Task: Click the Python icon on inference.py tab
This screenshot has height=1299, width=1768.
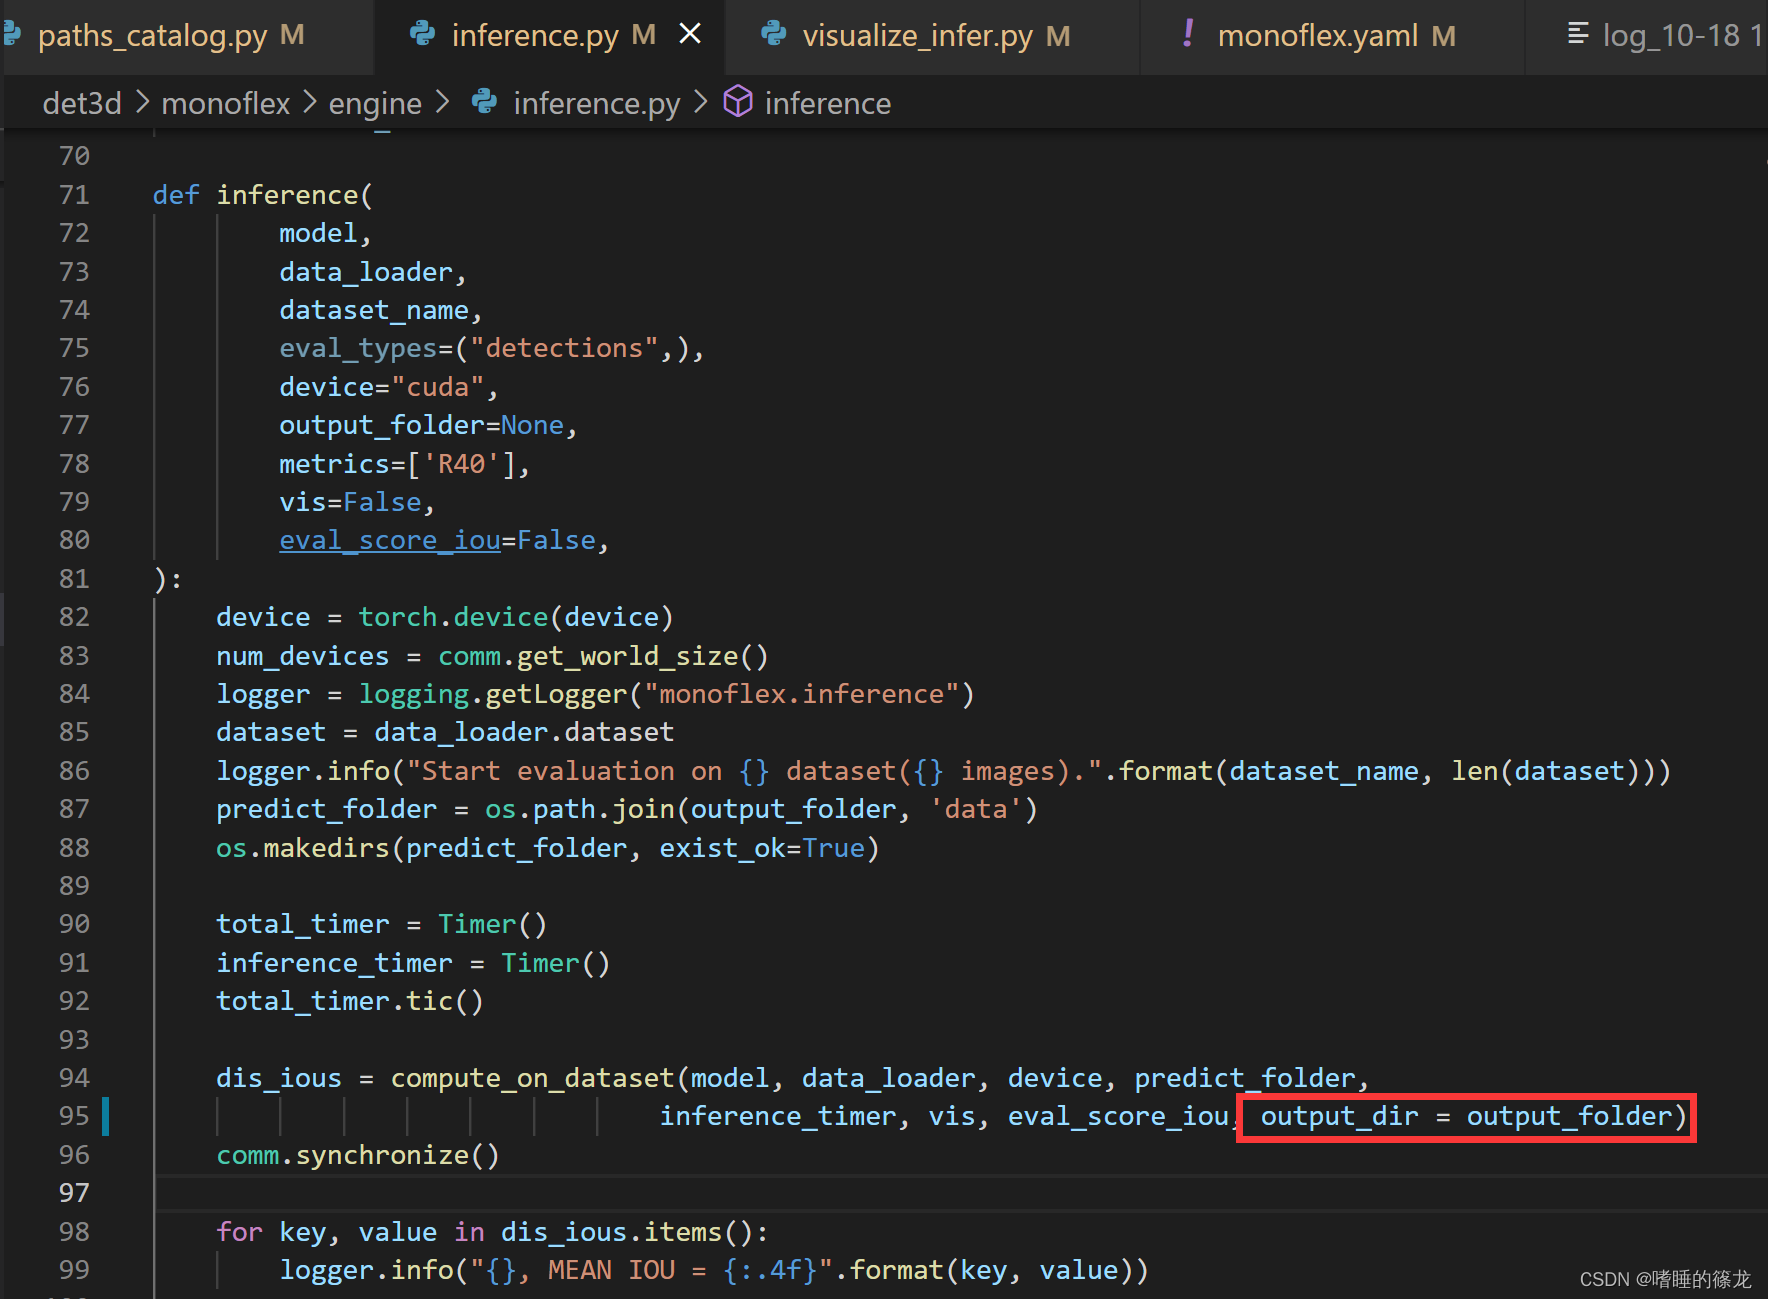Action: tap(422, 34)
